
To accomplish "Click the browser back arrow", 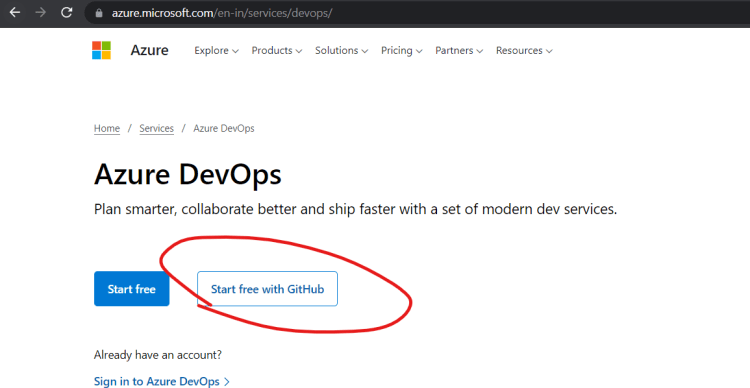I will tap(15, 12).
